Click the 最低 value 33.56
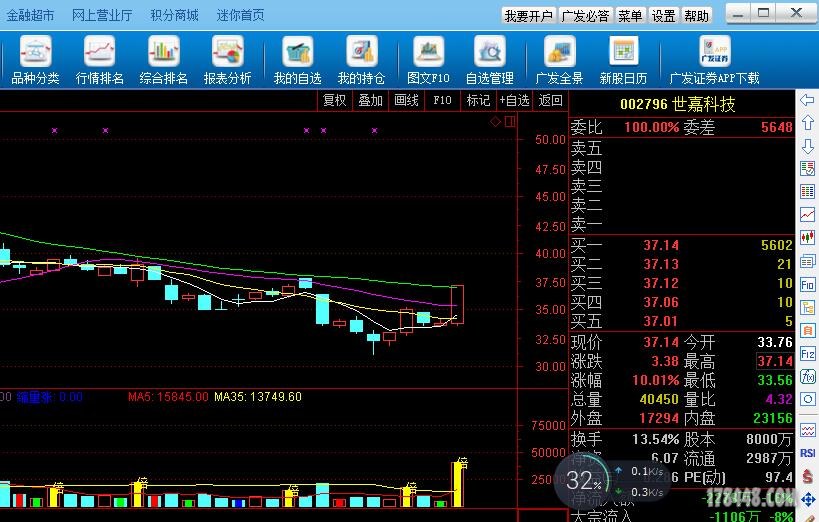The width and height of the screenshot is (819, 522). coord(775,380)
